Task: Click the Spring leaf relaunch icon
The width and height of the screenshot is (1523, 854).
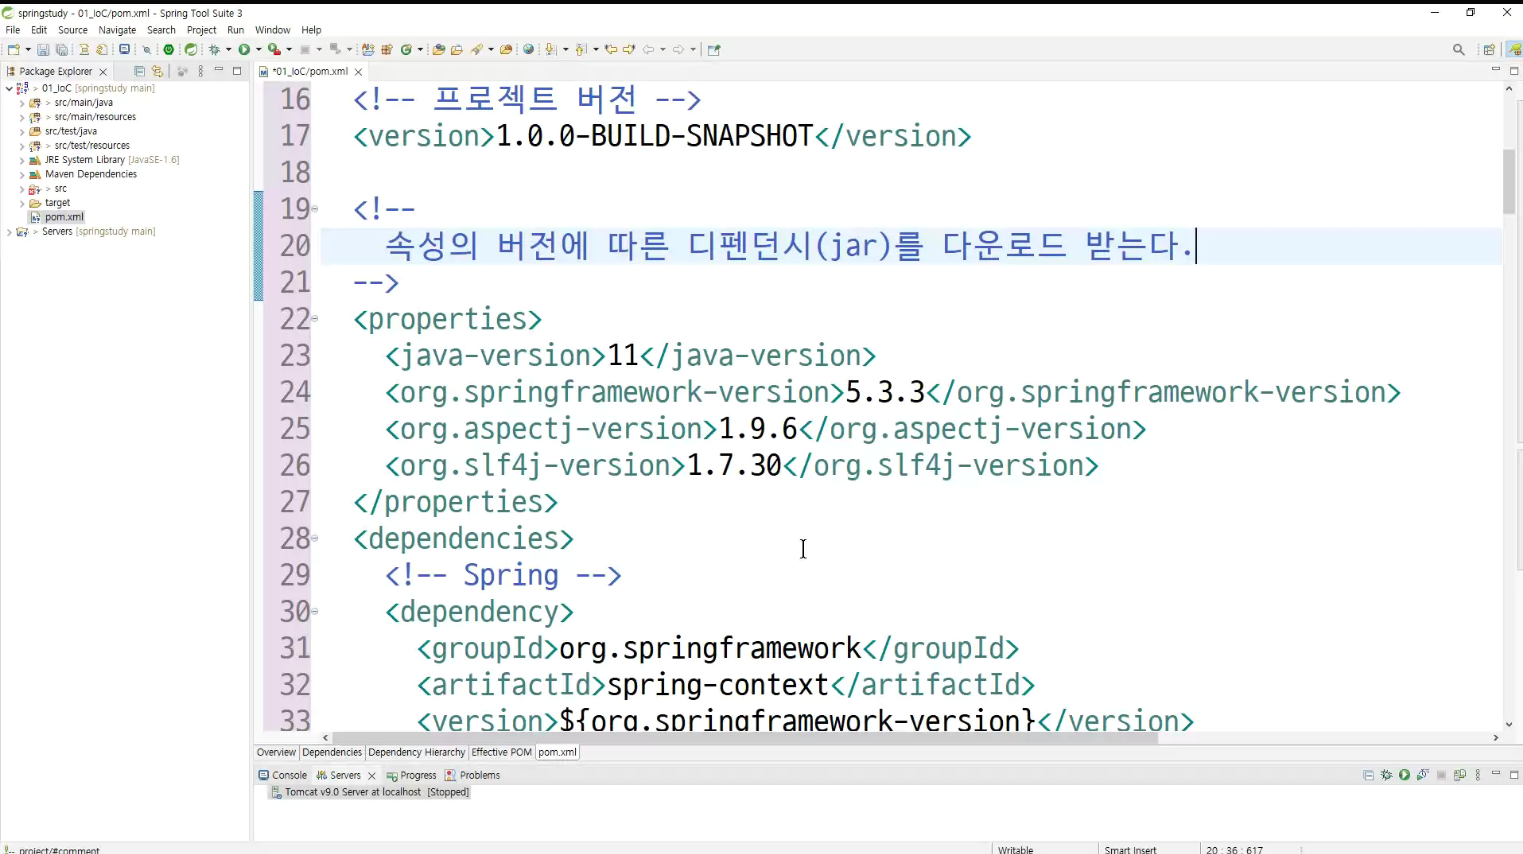Action: click(x=190, y=49)
